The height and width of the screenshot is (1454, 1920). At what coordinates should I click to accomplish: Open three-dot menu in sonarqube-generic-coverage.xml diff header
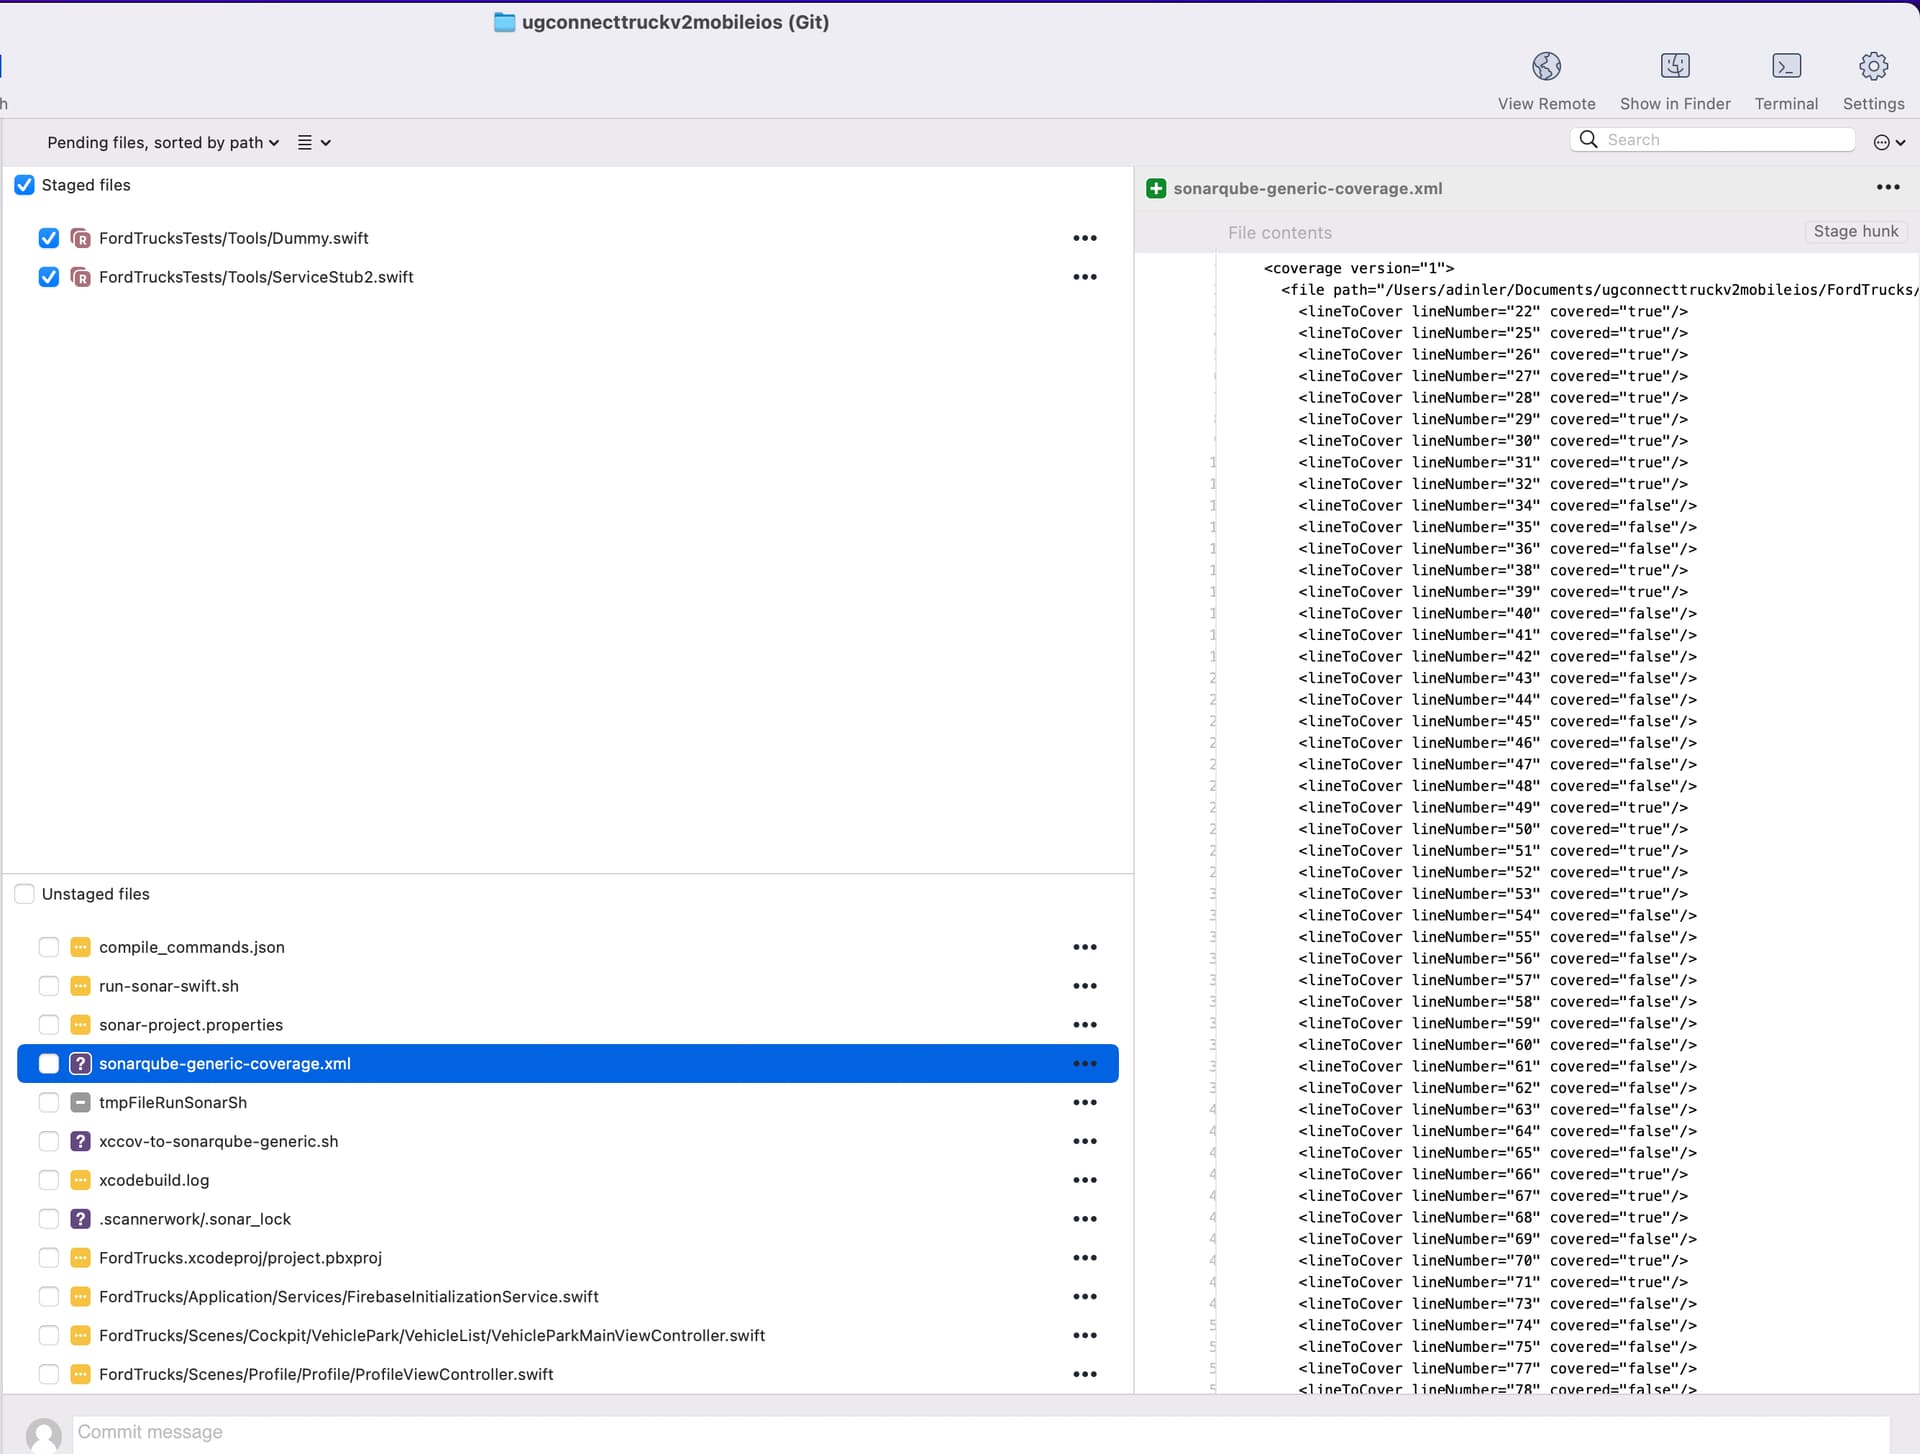pos(1887,188)
